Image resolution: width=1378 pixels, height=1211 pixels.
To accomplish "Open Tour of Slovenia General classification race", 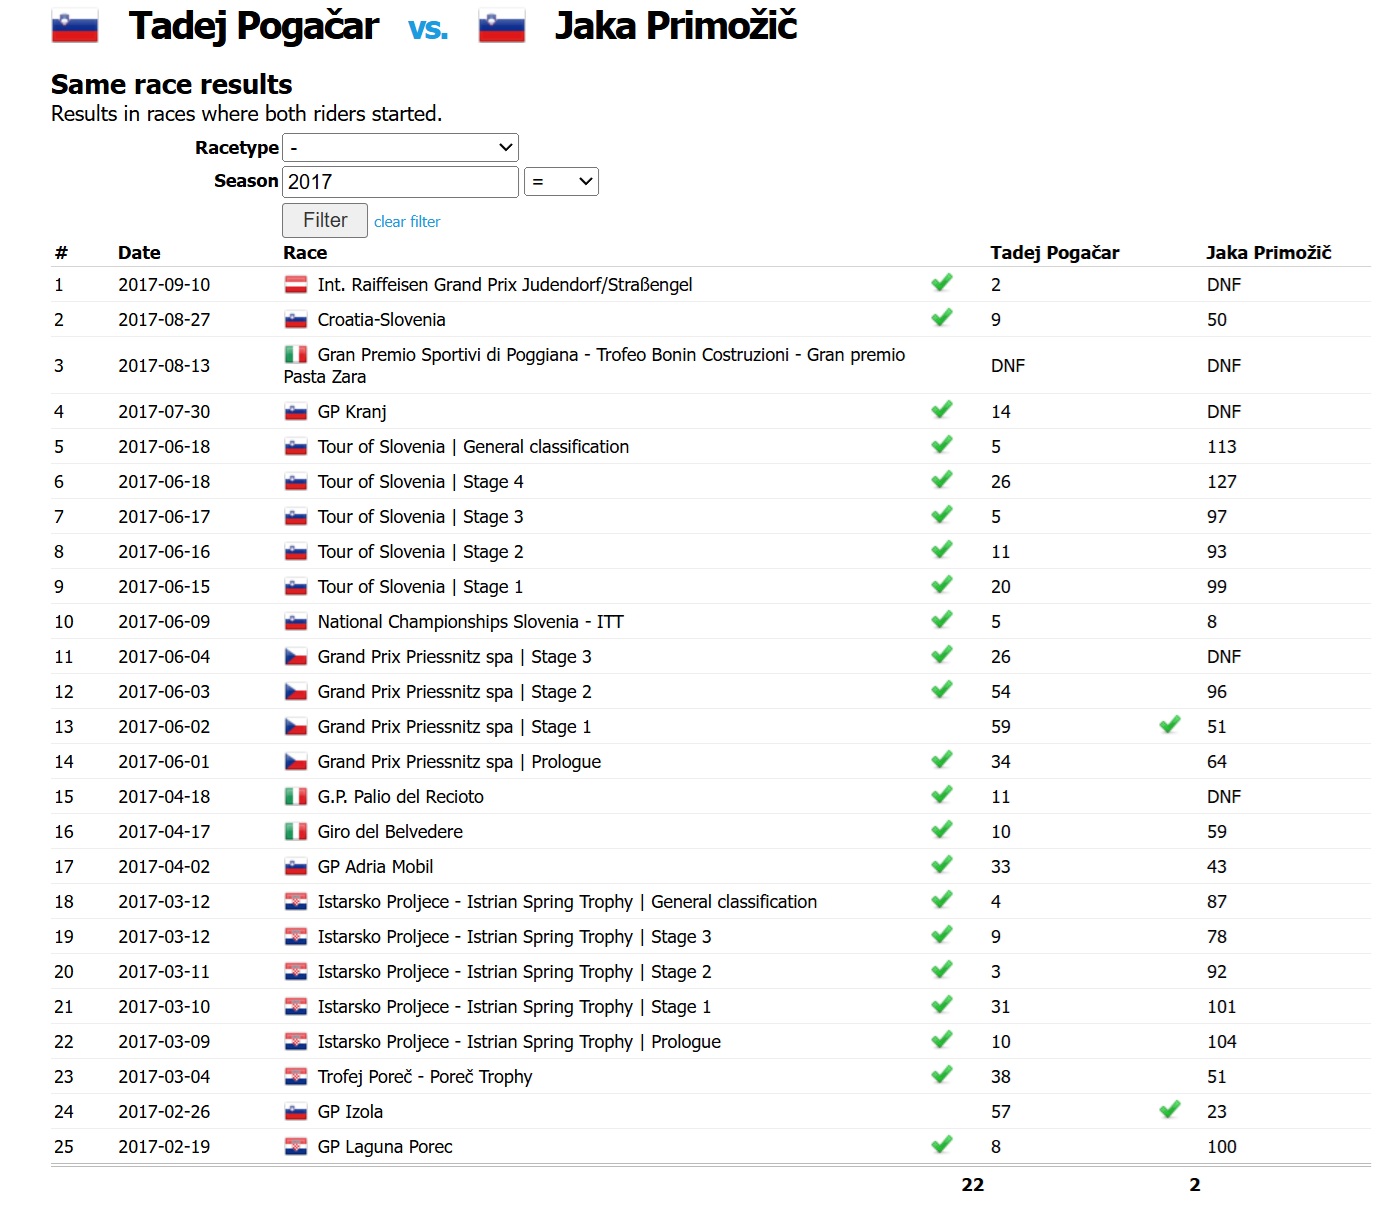I will pyautogui.click(x=473, y=447).
